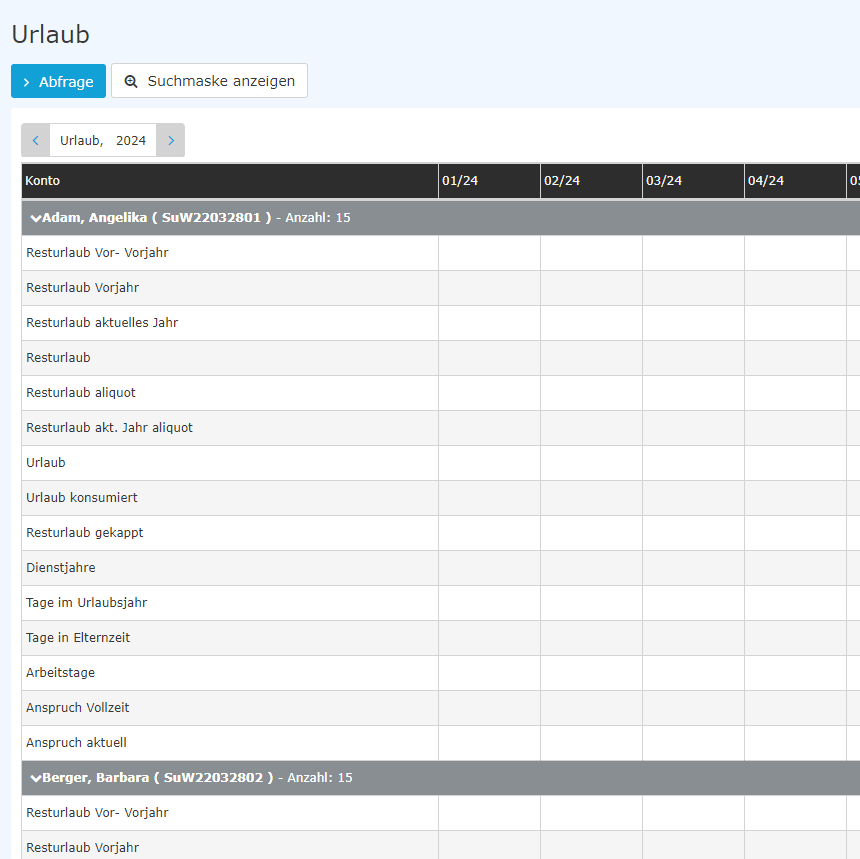The image size is (860, 859).
Task: Select Adam's Resturlaub Vor- Vorjahr row
Action: (441, 253)
